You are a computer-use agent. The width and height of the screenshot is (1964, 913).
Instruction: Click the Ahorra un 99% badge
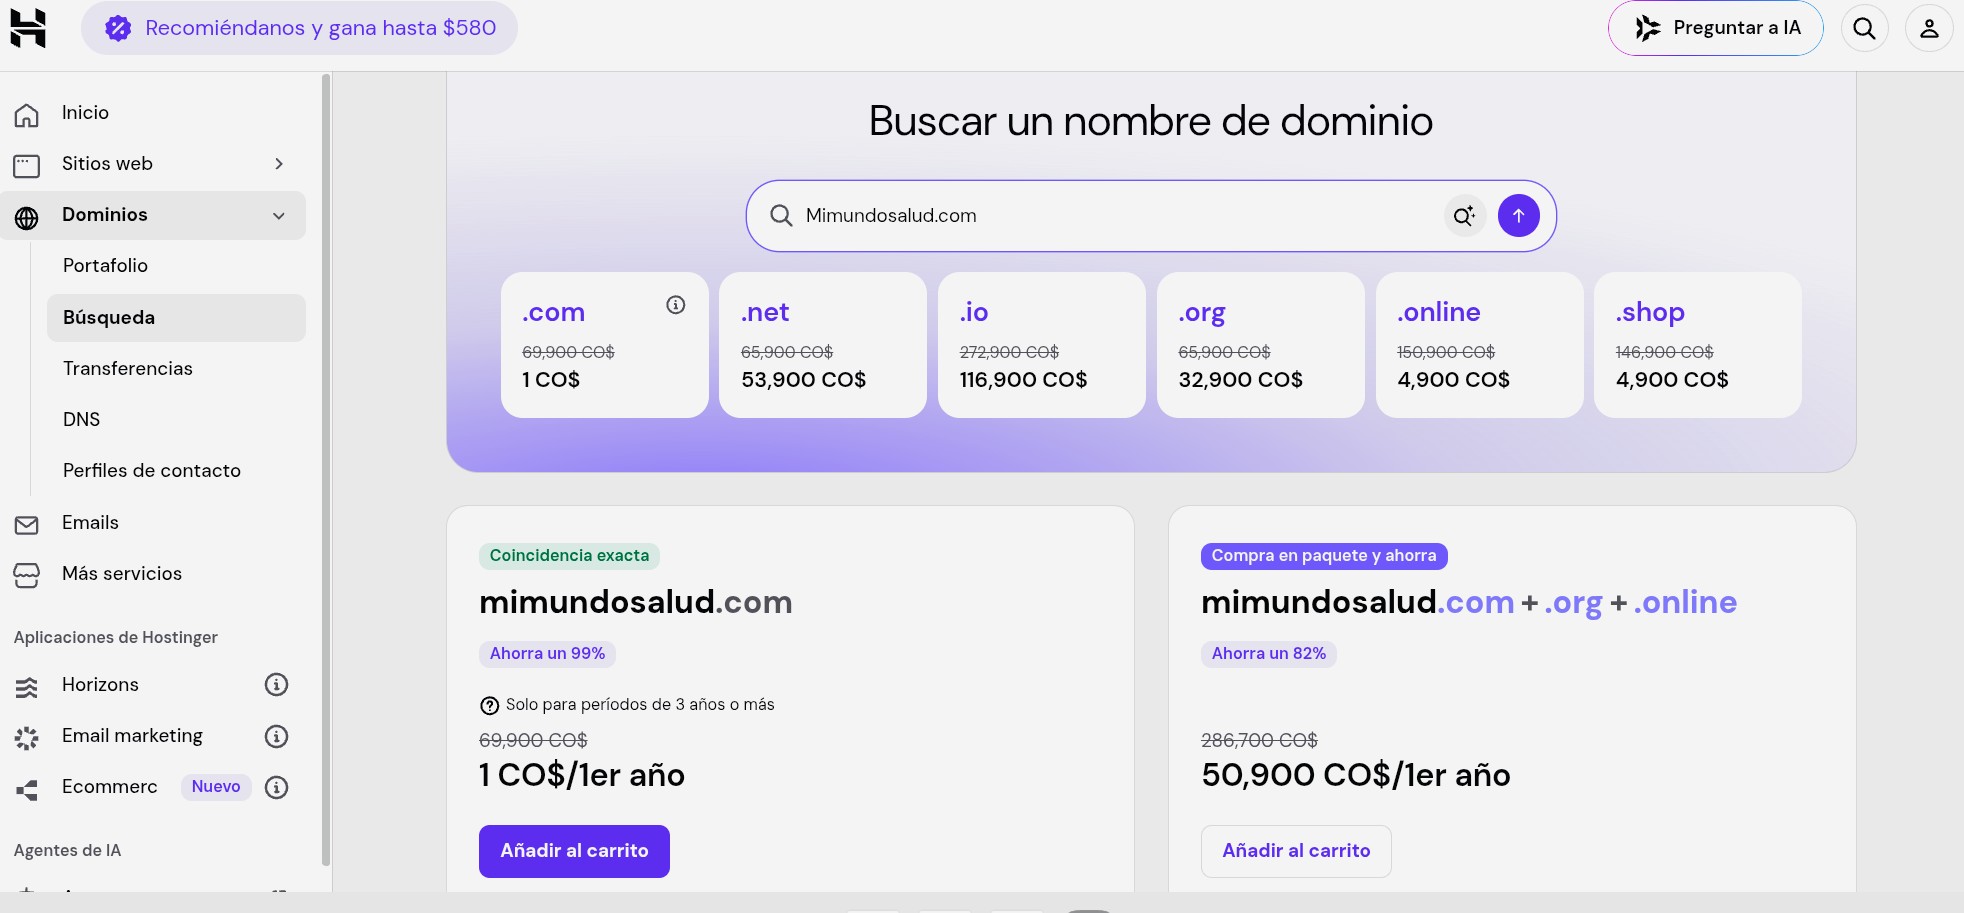pos(547,654)
